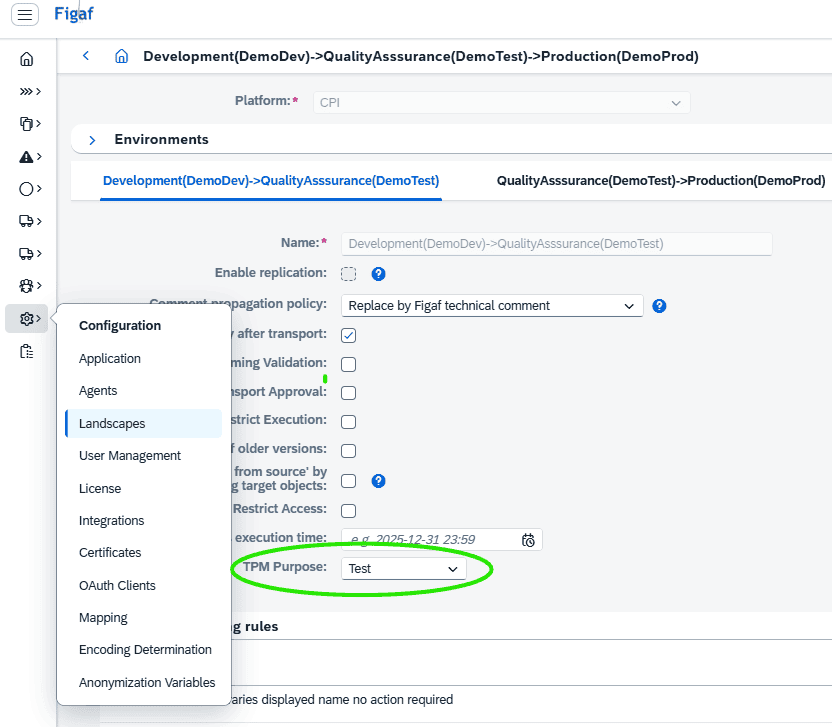The width and height of the screenshot is (832, 727).
Task: Open Integrations menu item
Action: 111,521
